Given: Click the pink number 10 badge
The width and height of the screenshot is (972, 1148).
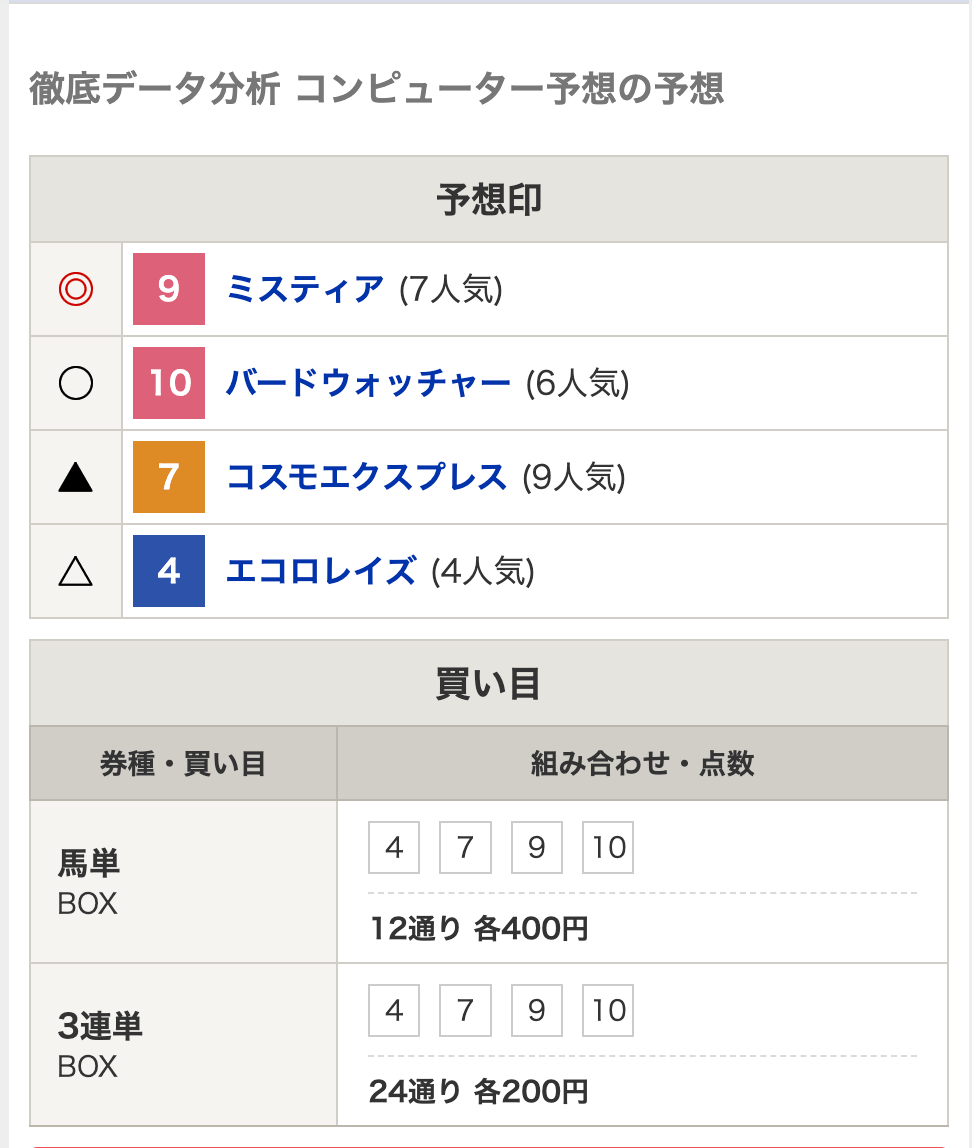Looking at the screenshot, I should (x=168, y=383).
